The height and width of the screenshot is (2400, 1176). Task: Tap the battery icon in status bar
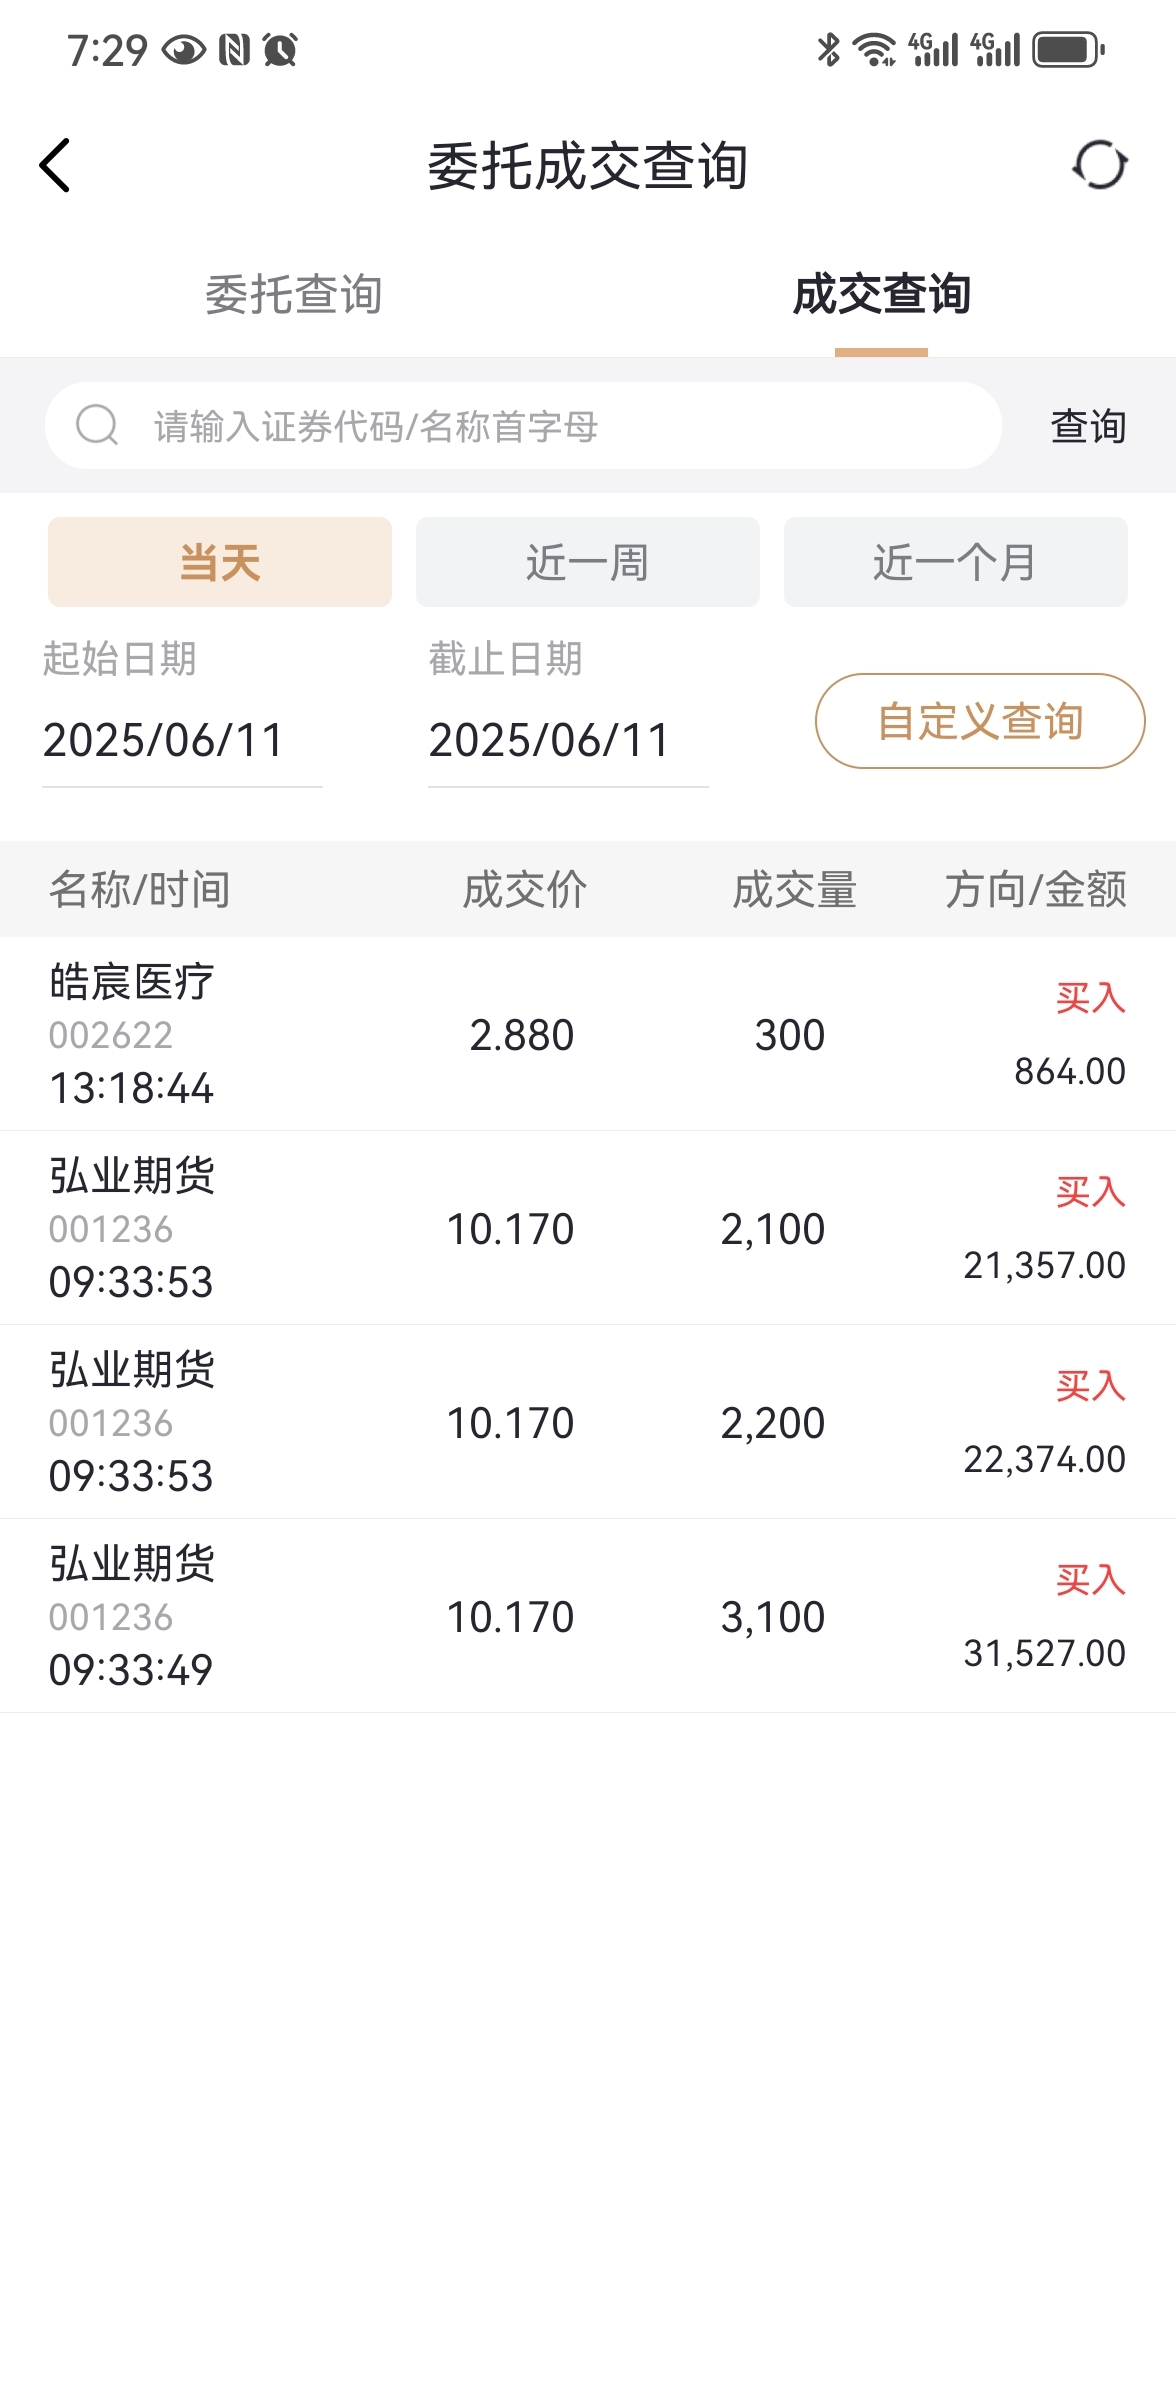(x=1068, y=49)
